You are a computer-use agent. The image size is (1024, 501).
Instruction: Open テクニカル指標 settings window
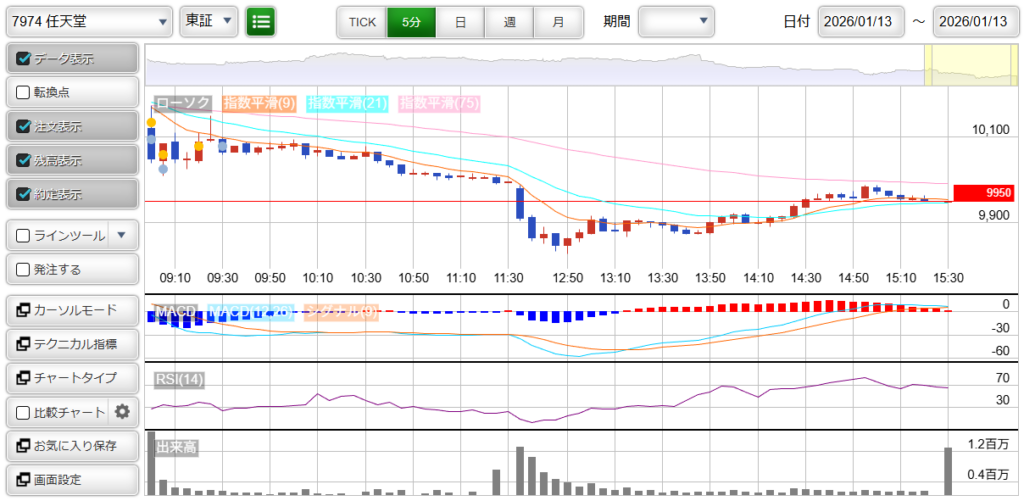71,344
